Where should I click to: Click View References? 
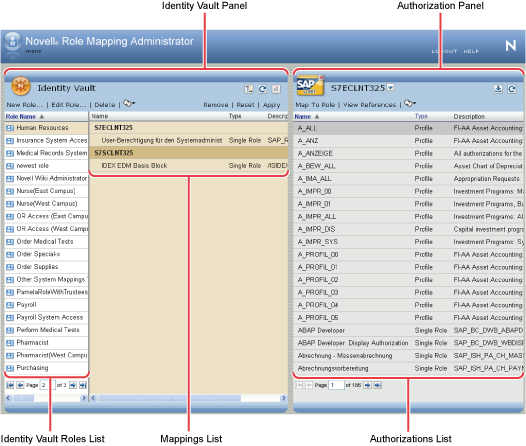click(x=369, y=105)
